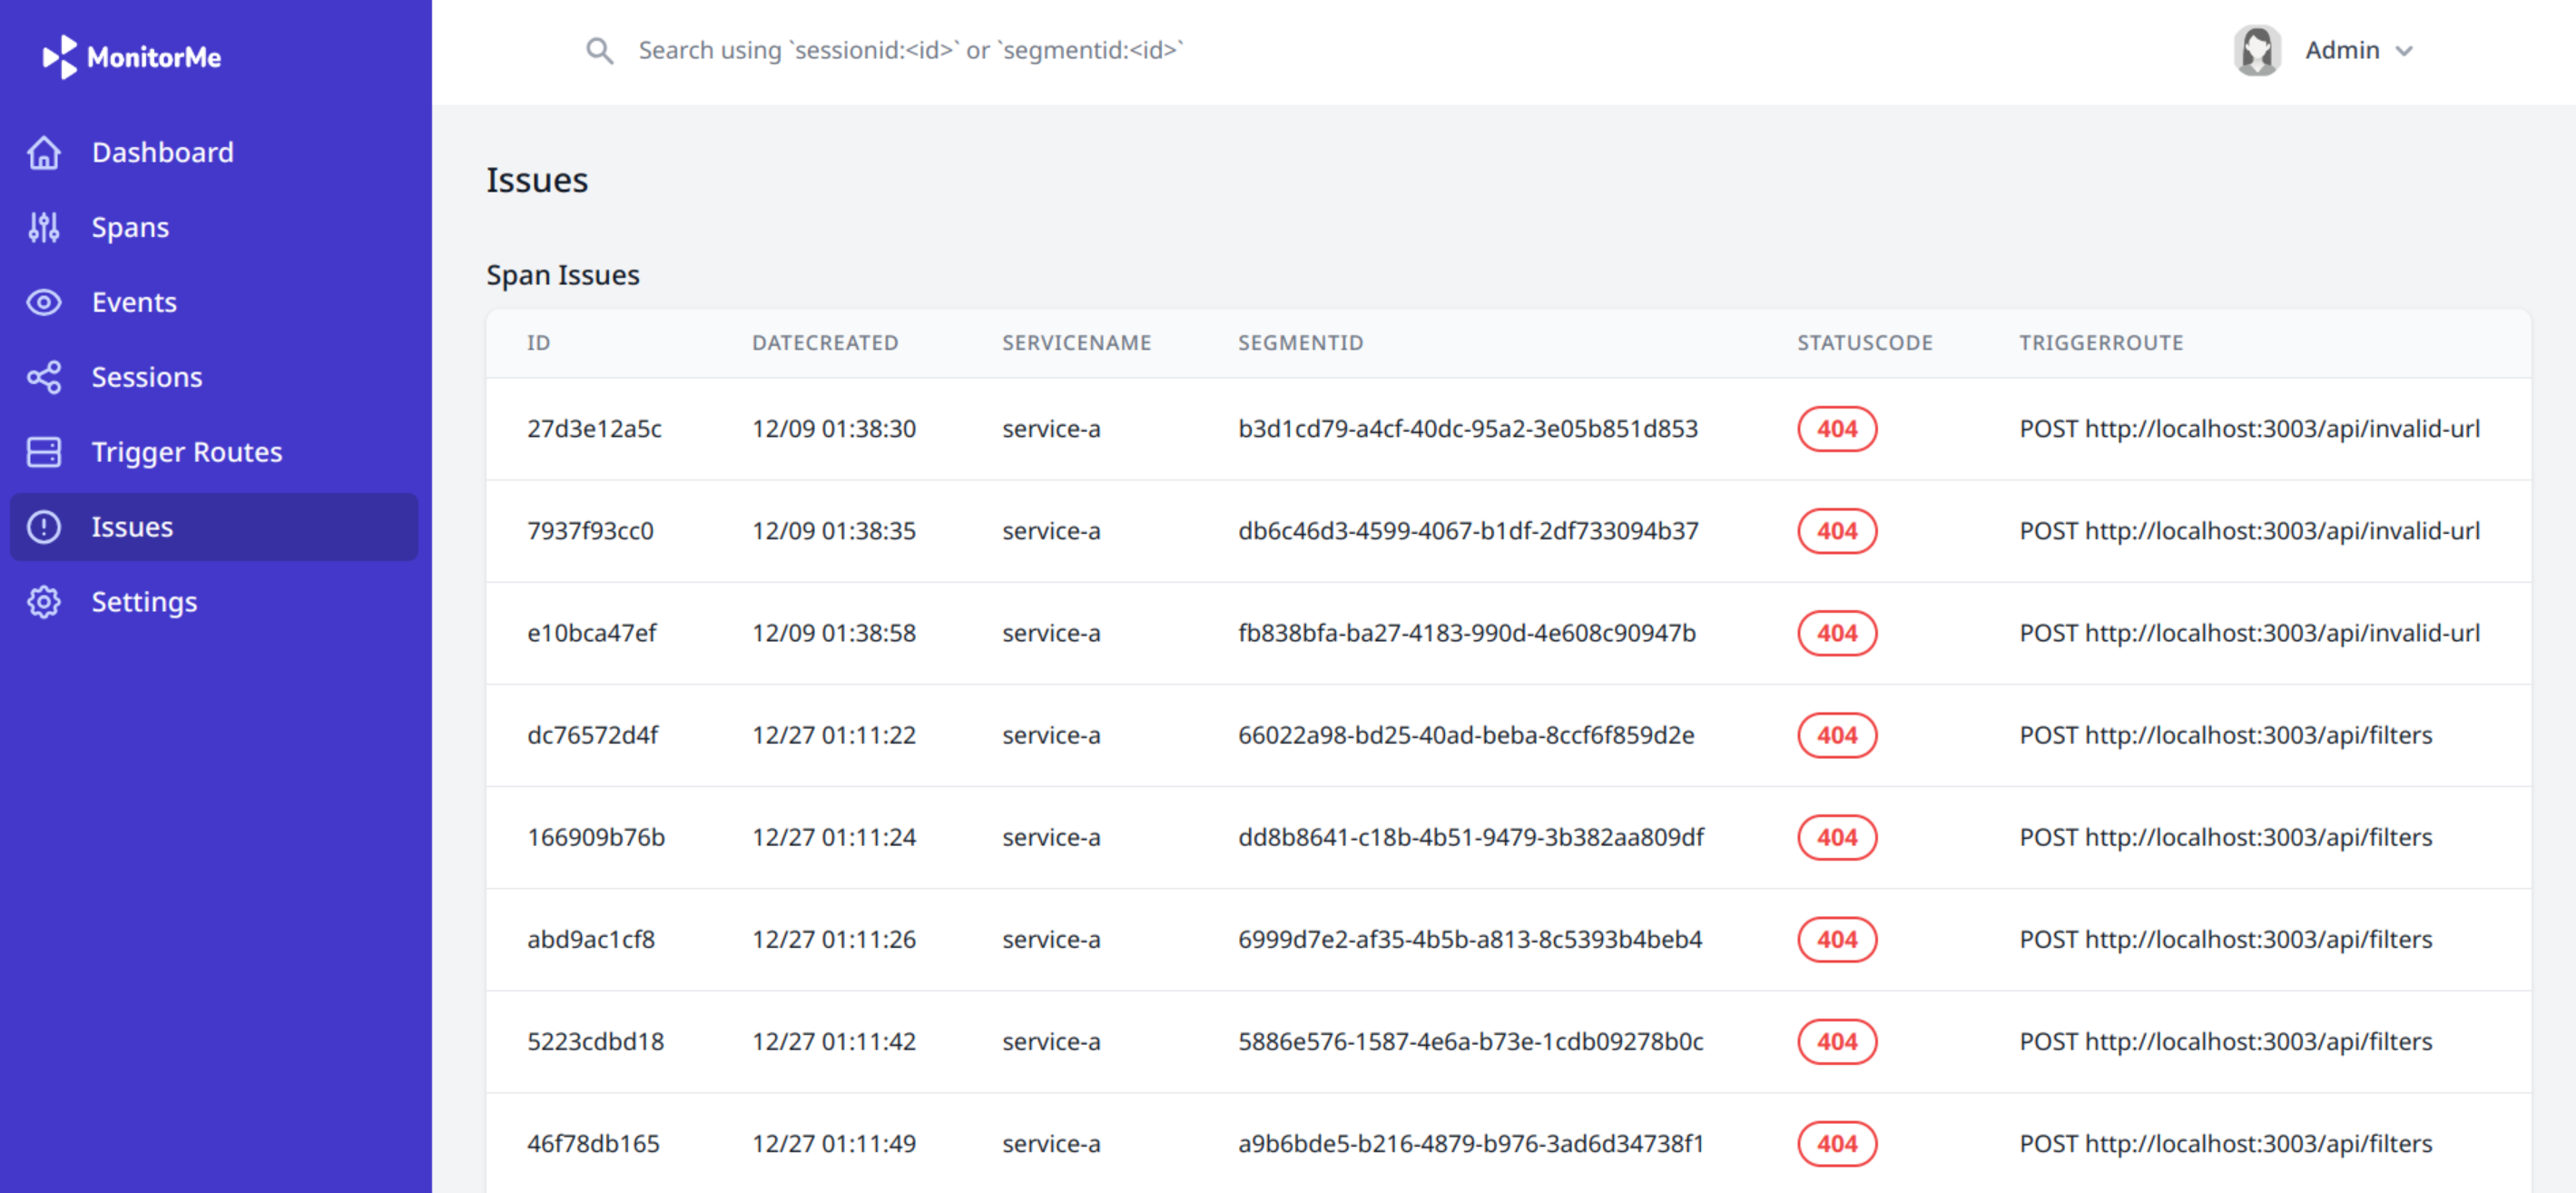The height and width of the screenshot is (1193, 2576).
Task: Open the Issues menu item
Action: coord(132,527)
